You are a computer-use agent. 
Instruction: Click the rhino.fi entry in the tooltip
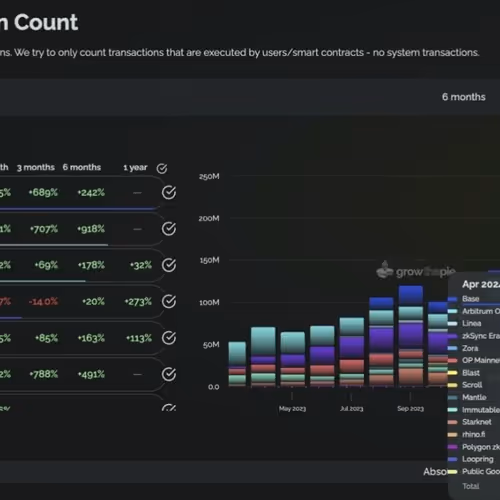pyautogui.click(x=473, y=434)
